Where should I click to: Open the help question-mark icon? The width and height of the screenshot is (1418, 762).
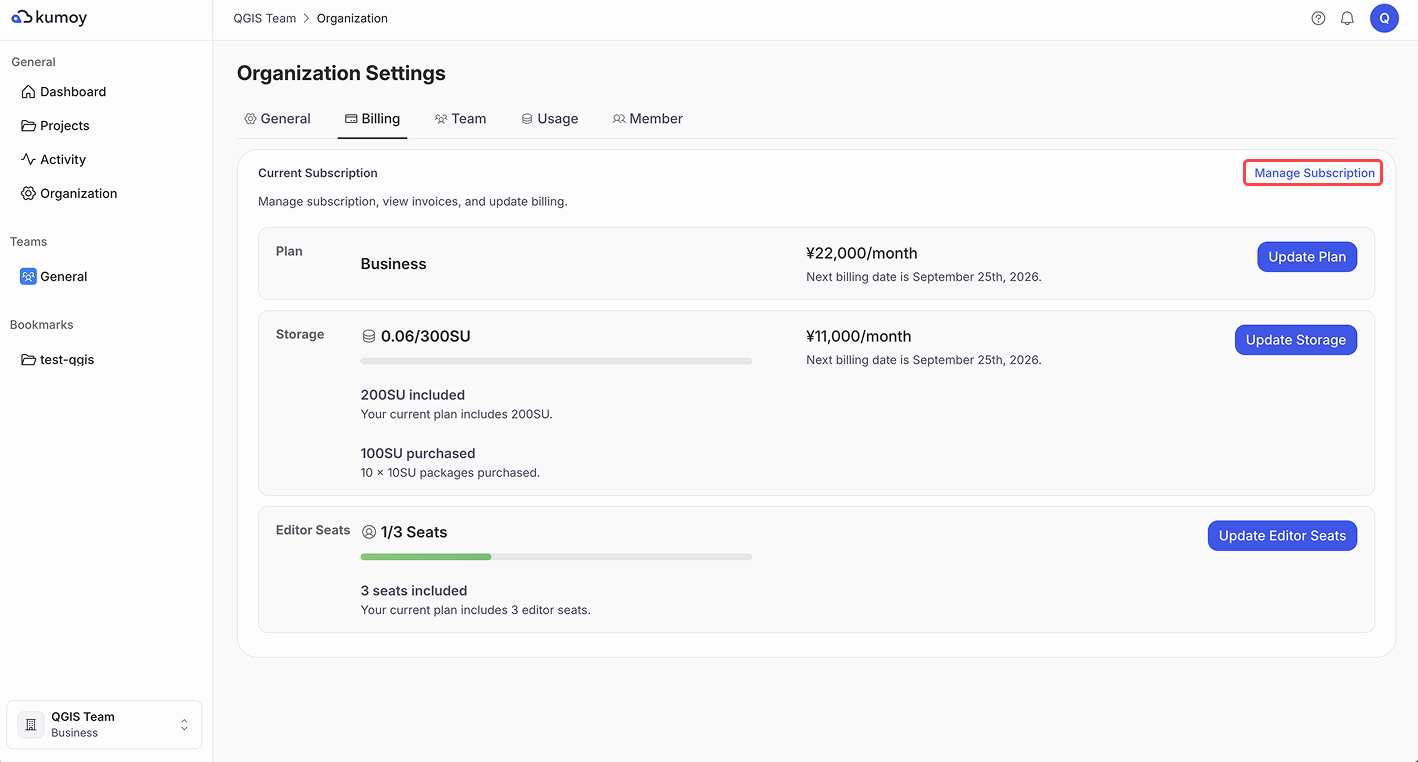pyautogui.click(x=1318, y=18)
